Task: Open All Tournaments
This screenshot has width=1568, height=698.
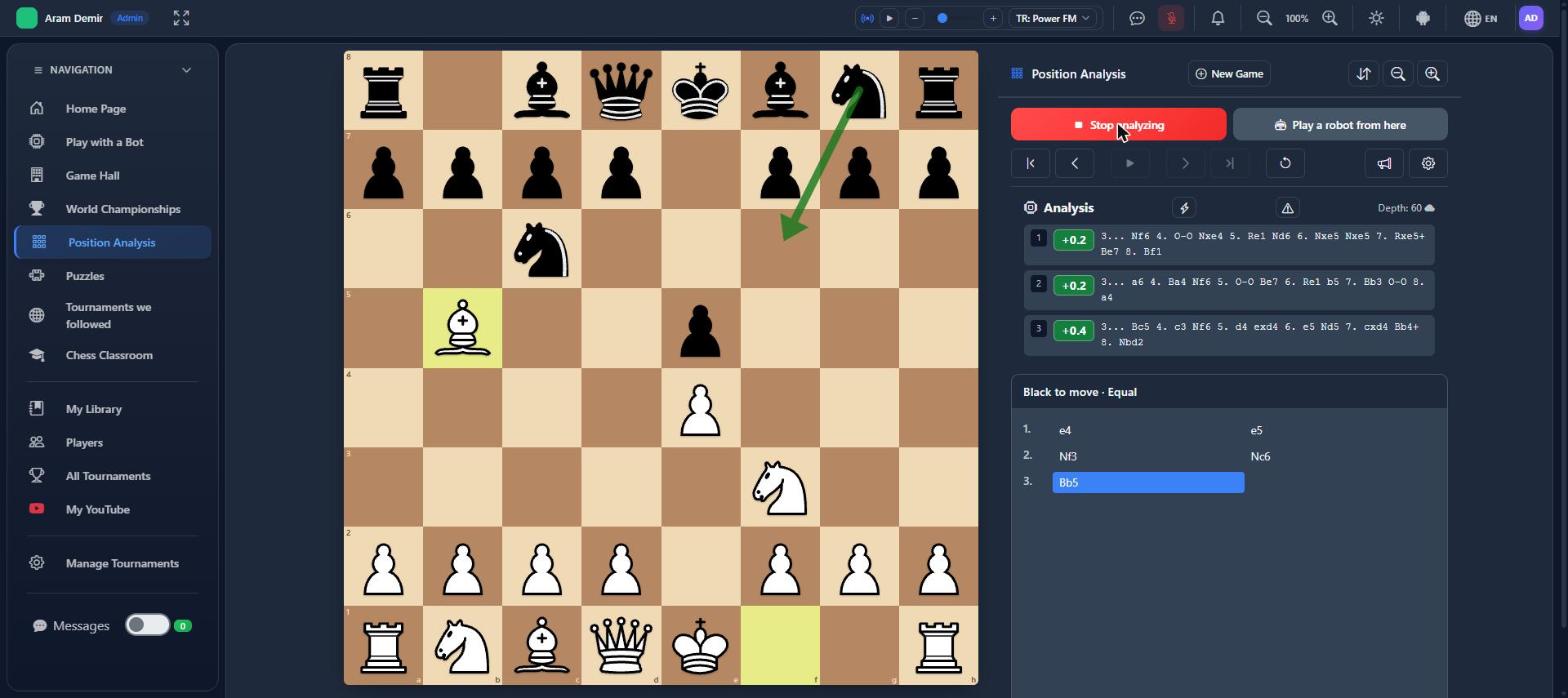Action: coord(112,476)
